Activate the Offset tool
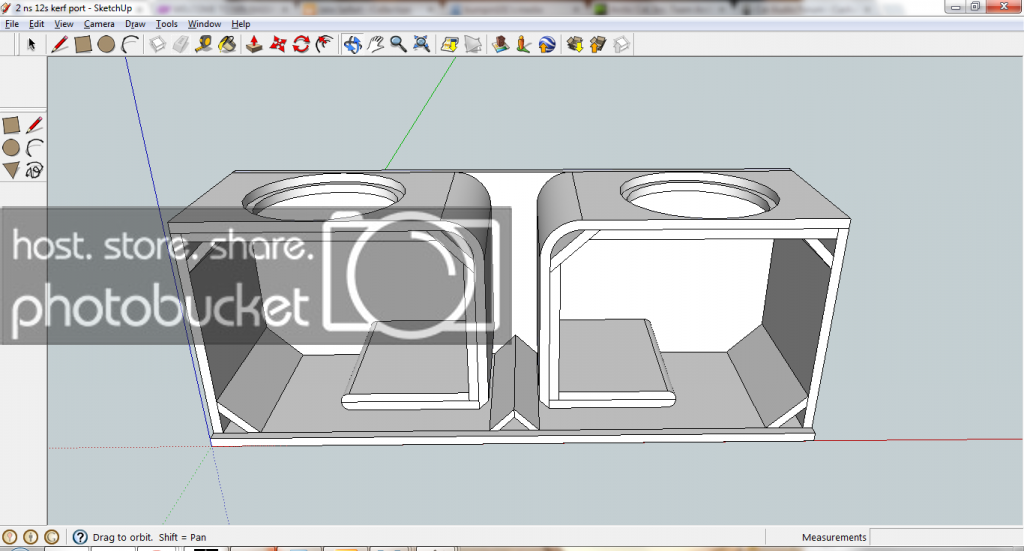 [x=325, y=44]
